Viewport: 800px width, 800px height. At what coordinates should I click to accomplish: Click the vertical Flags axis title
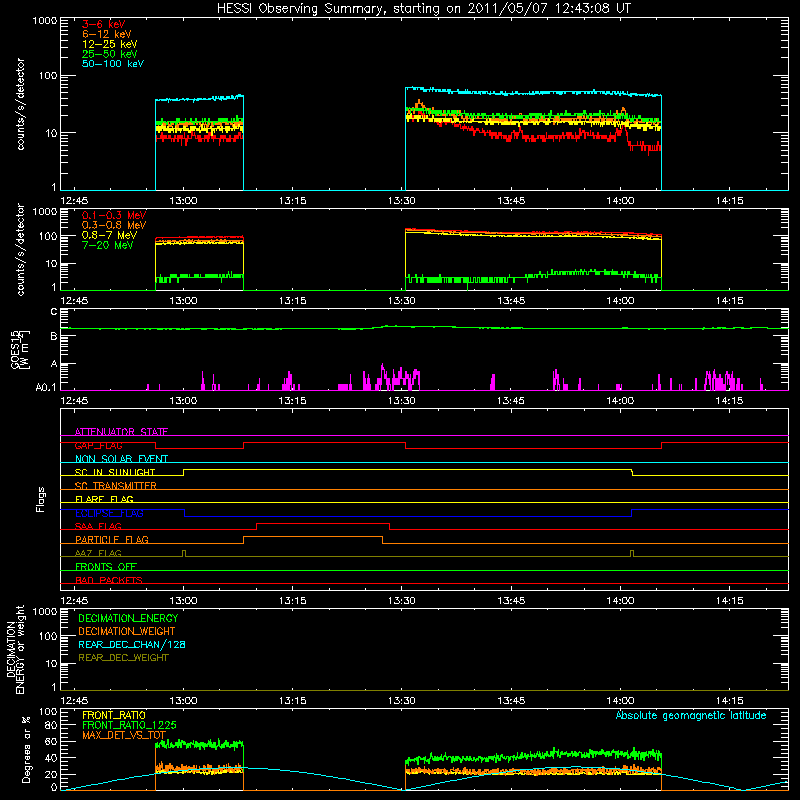point(40,499)
